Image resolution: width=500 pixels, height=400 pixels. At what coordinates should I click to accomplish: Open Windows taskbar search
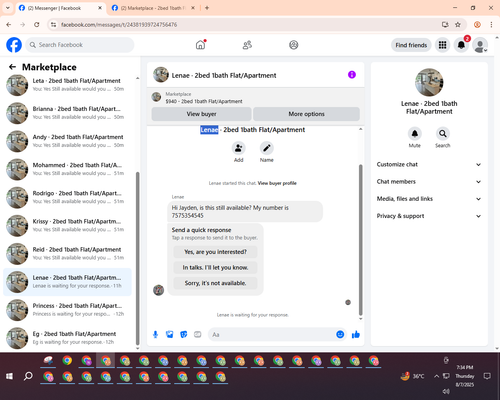pyautogui.click(x=28, y=376)
